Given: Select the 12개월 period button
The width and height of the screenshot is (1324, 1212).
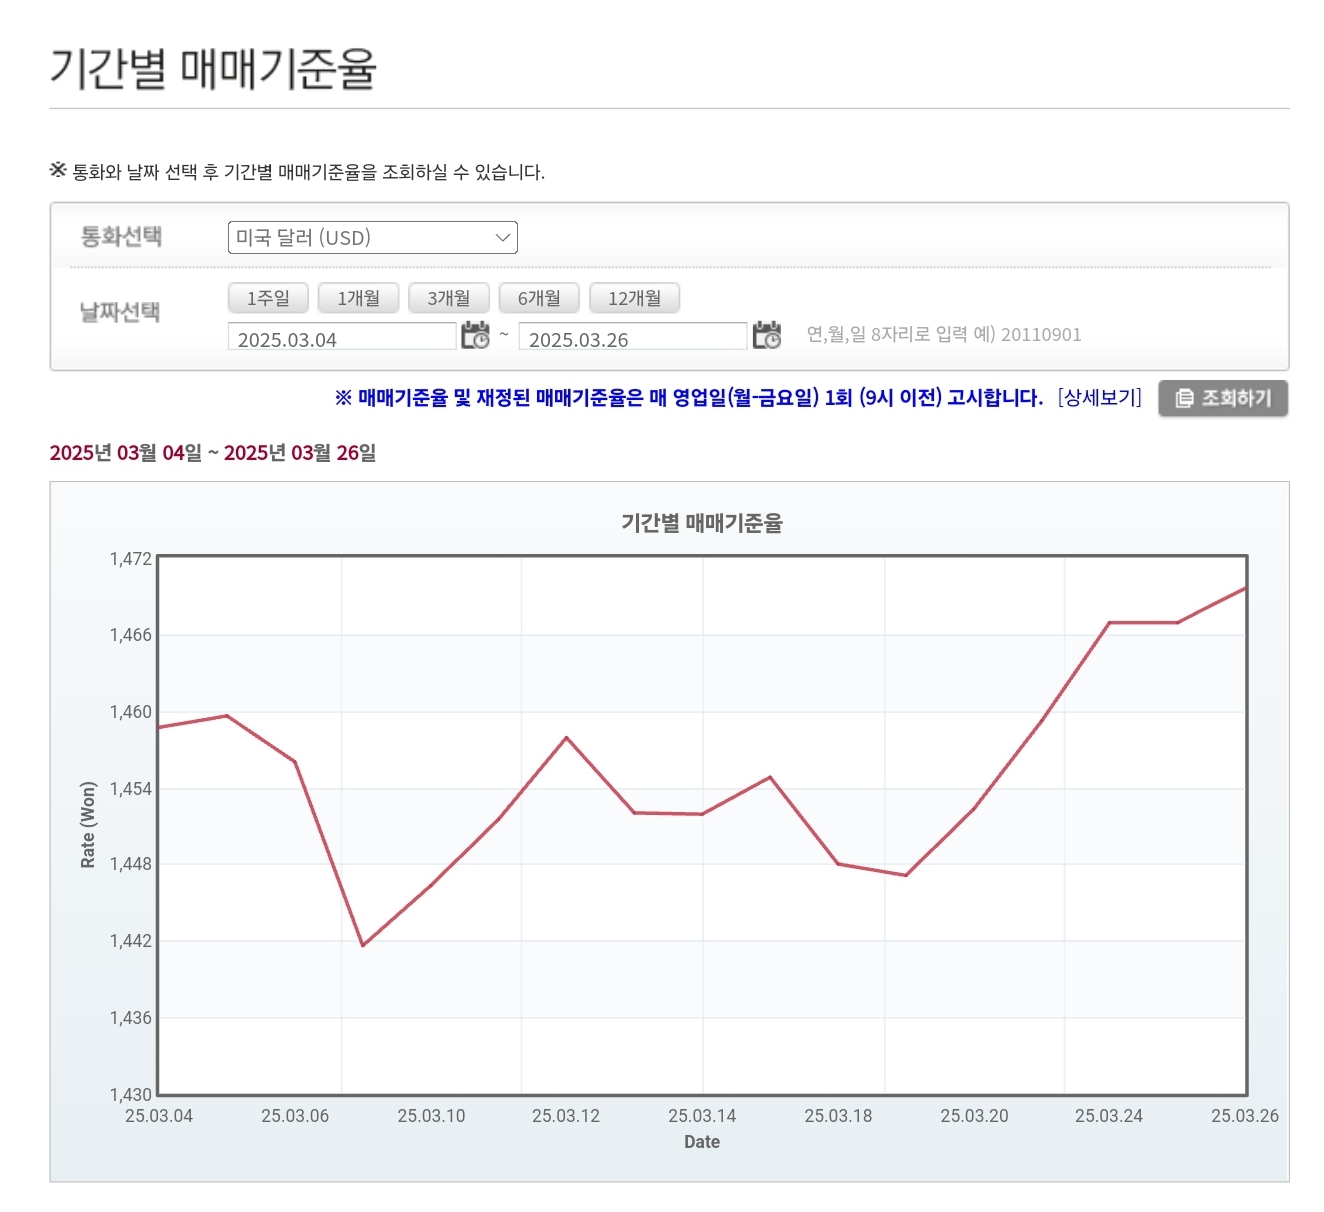Looking at the screenshot, I should click(x=635, y=298).
